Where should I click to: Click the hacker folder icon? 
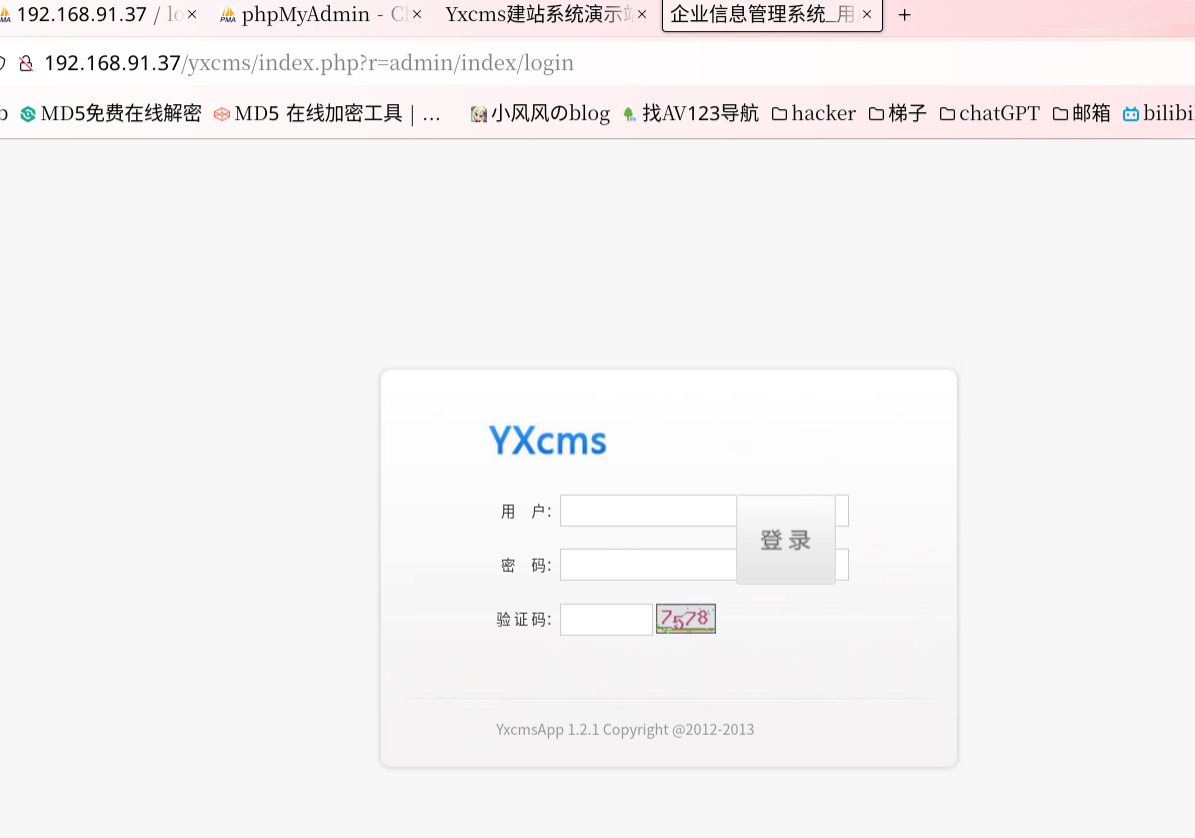tap(780, 114)
